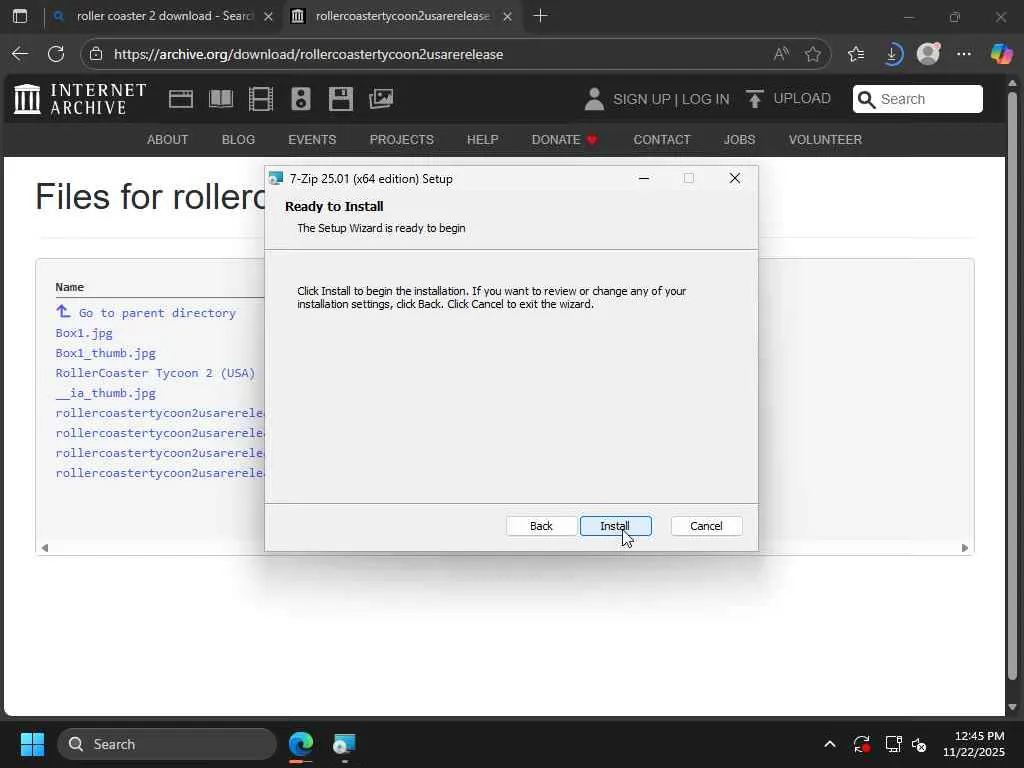Open the Box1_thumb.jpg file link
Image resolution: width=1024 pixels, height=768 pixels.
tap(106, 353)
